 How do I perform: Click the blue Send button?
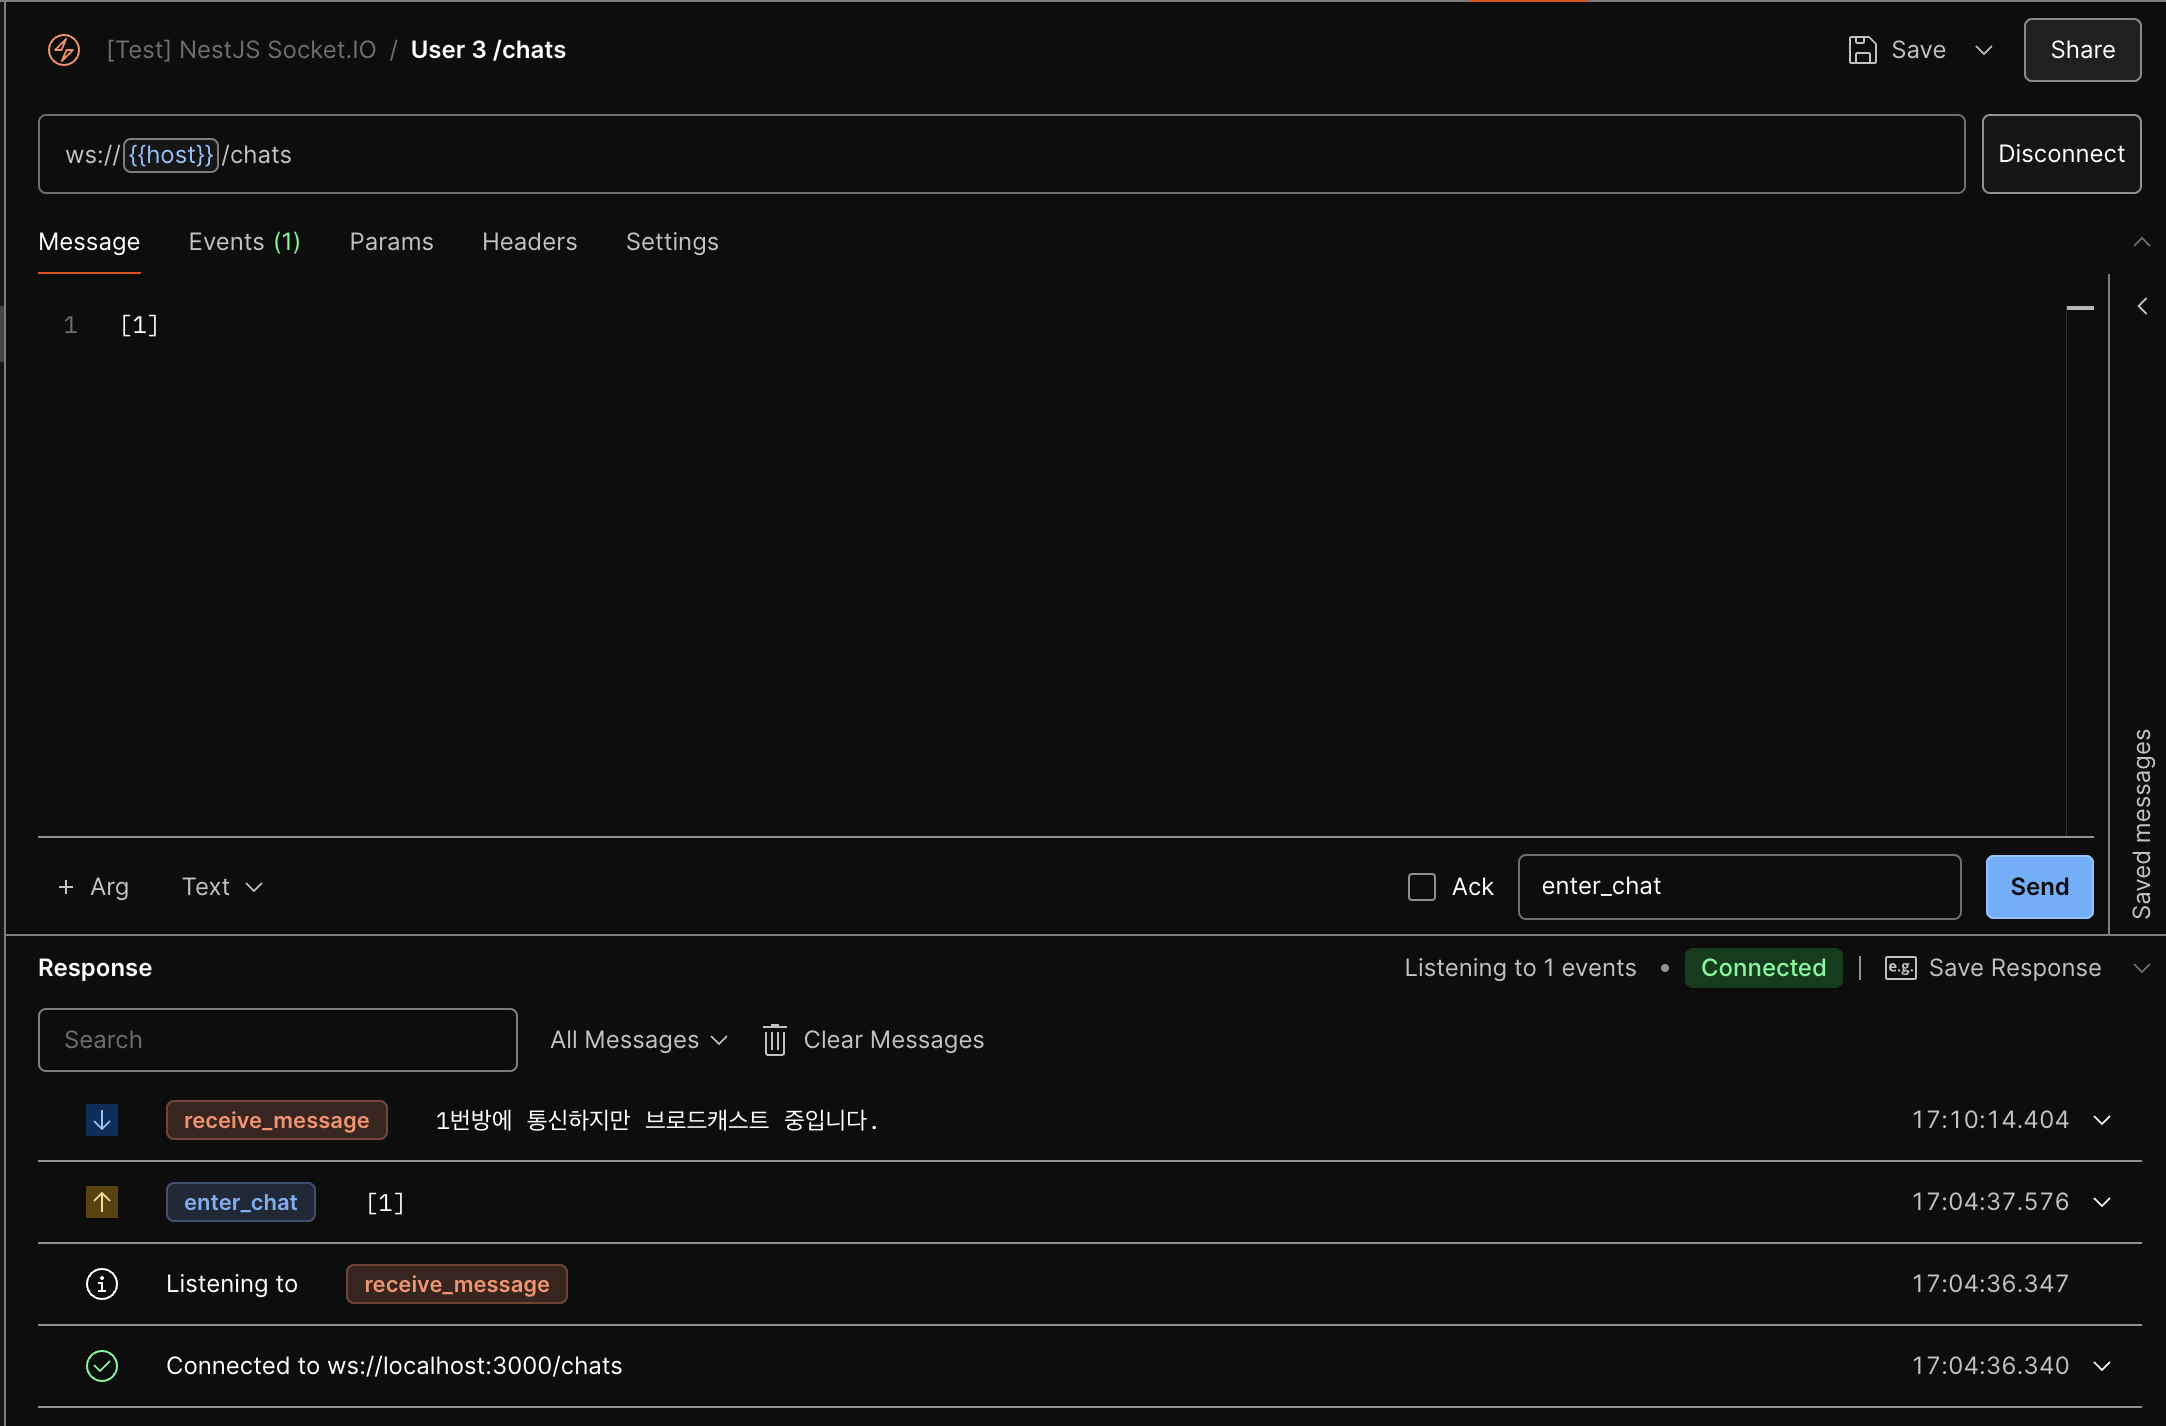click(2039, 887)
